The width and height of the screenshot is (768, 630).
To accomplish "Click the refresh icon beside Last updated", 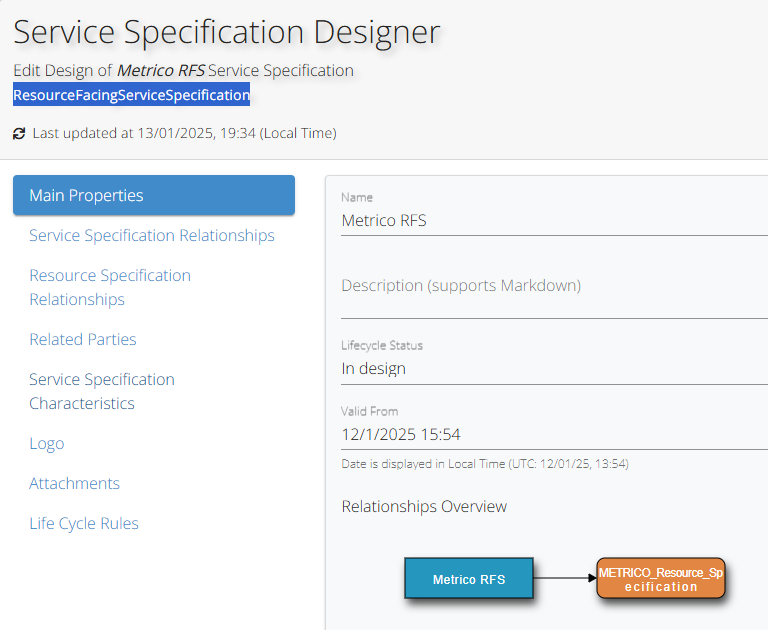I will coord(19,133).
